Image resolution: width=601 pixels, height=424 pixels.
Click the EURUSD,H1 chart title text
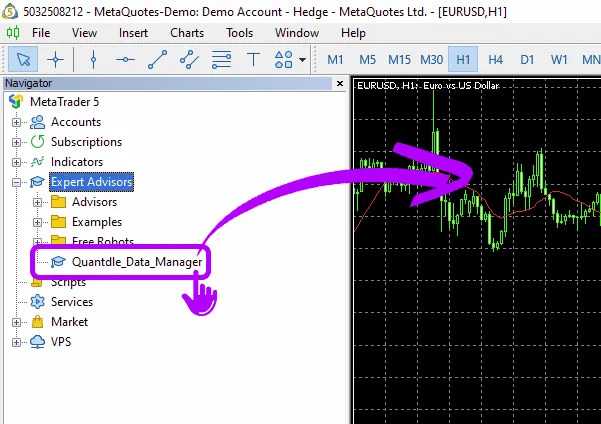pos(428,85)
